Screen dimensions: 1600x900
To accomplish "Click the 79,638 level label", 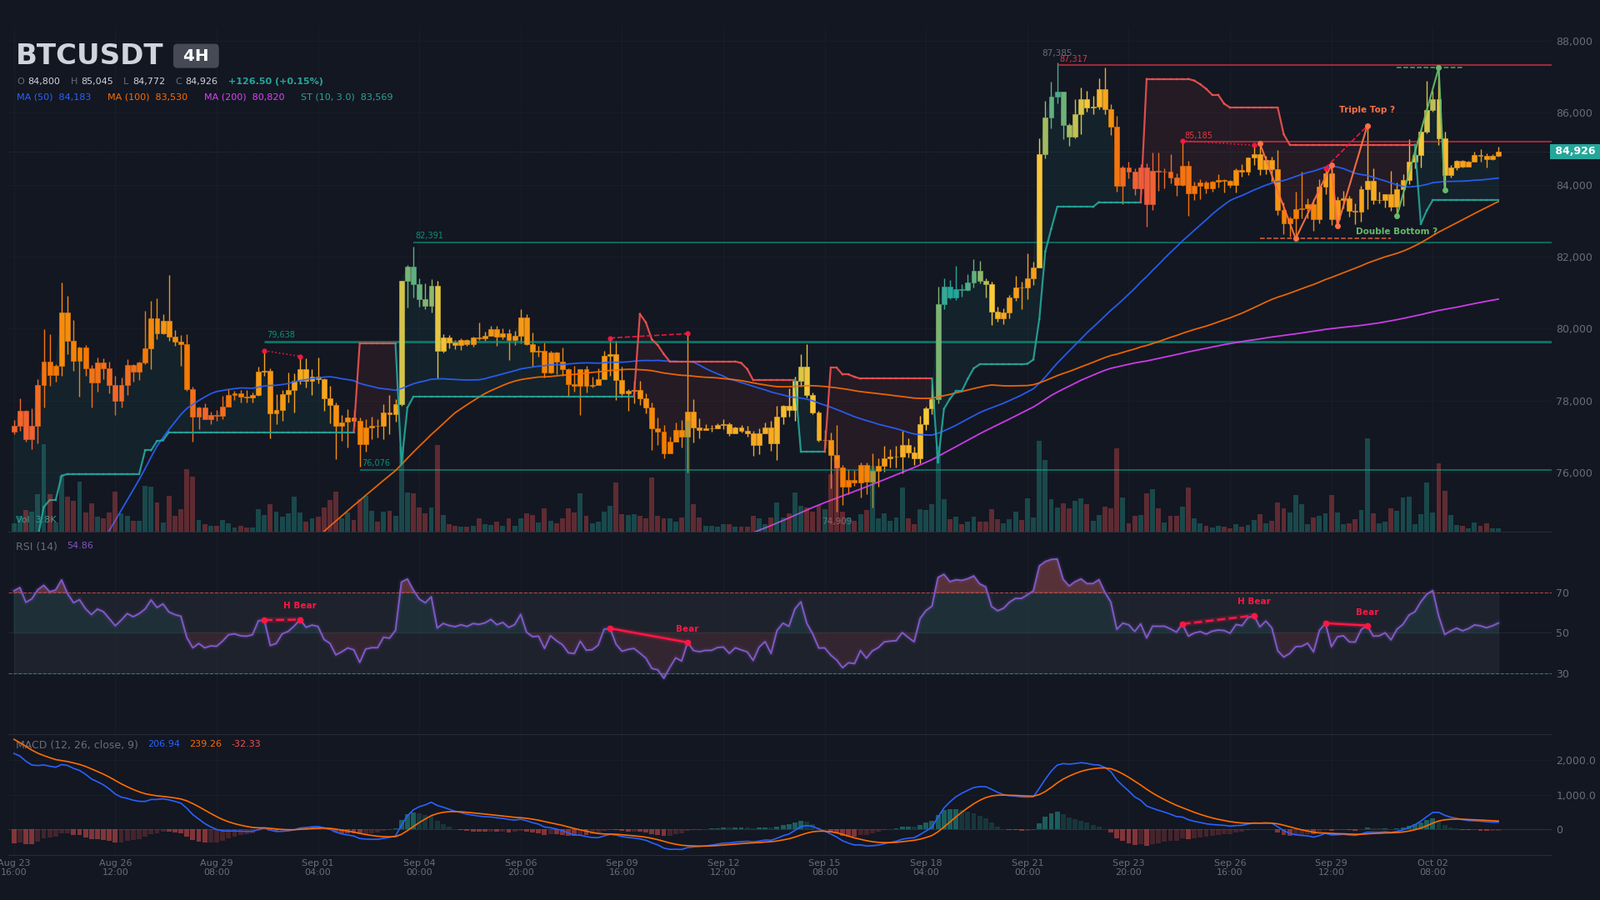I will pyautogui.click(x=281, y=335).
